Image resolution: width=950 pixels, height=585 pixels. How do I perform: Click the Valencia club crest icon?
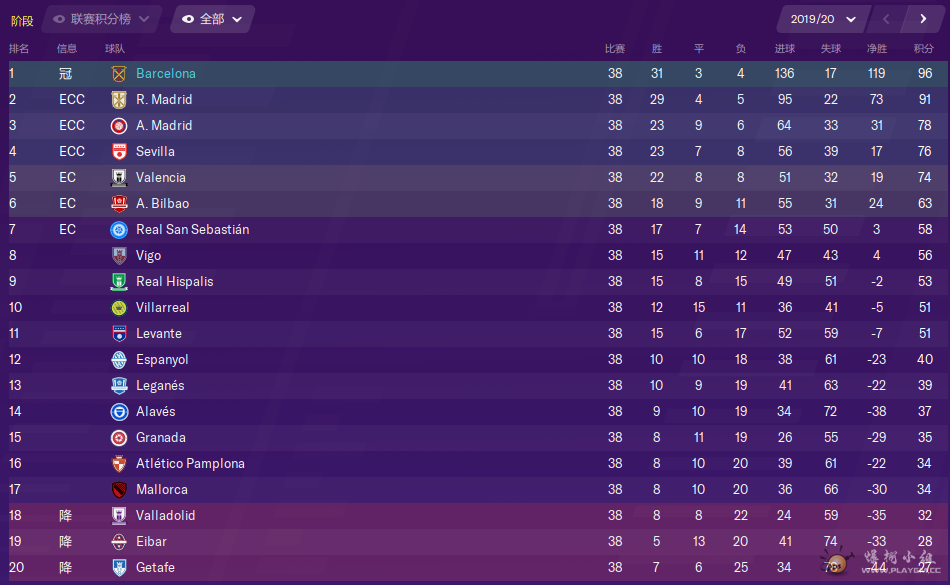coord(119,177)
